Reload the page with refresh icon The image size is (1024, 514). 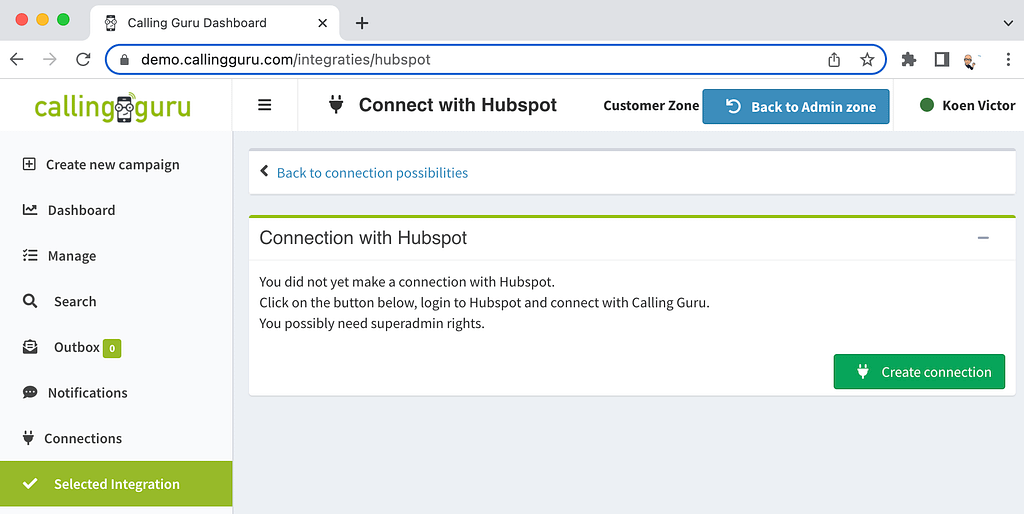[x=83, y=60]
